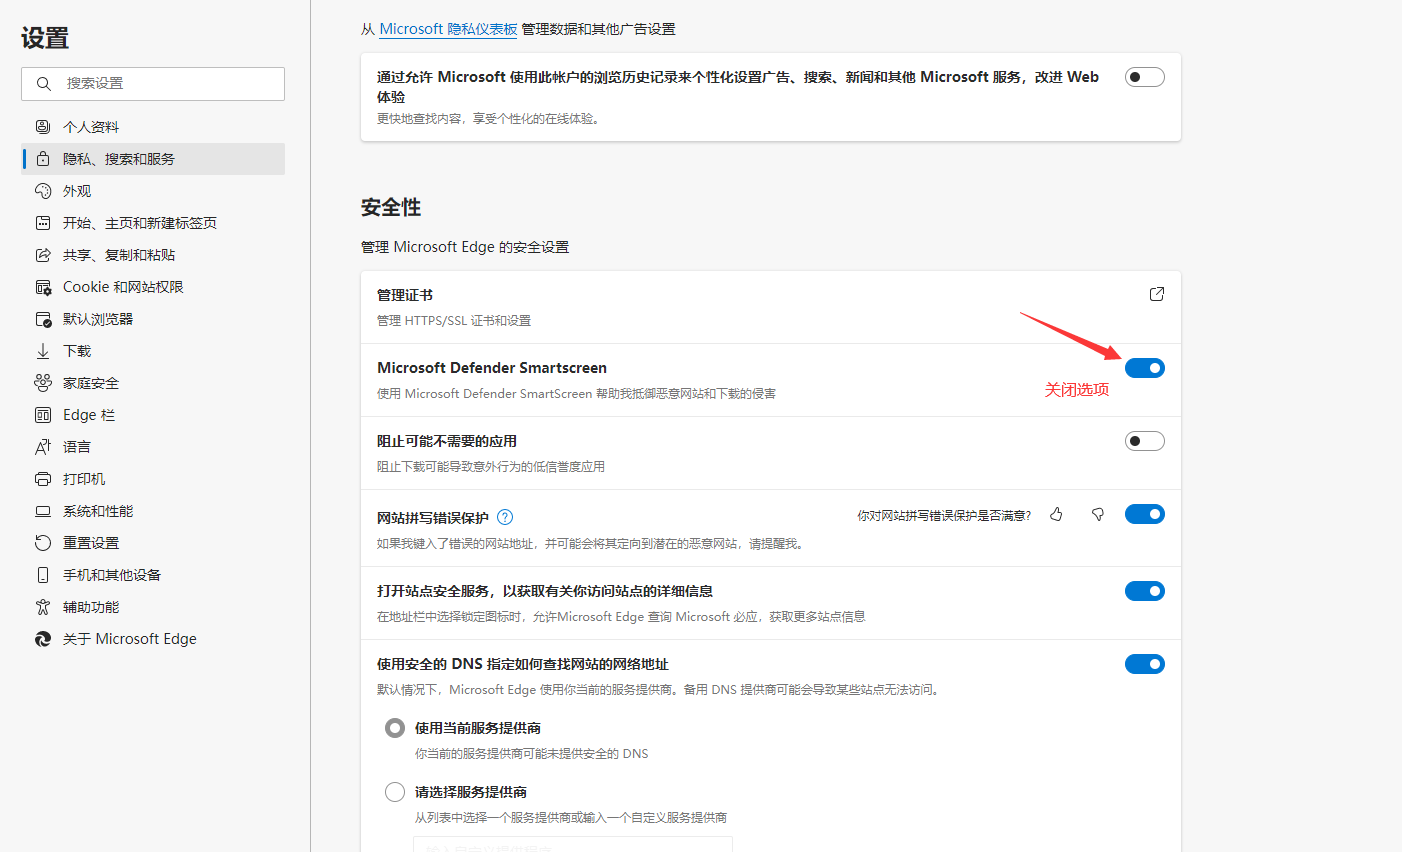Click the 下载 download arrow icon
The width and height of the screenshot is (1402, 852).
(43, 351)
